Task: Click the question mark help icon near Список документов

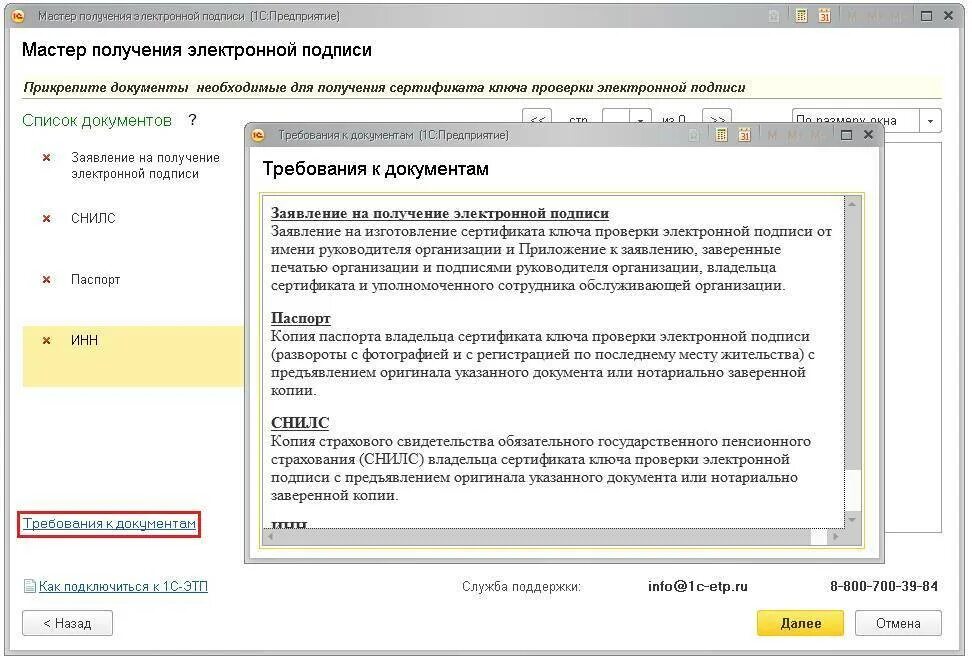Action: (193, 120)
